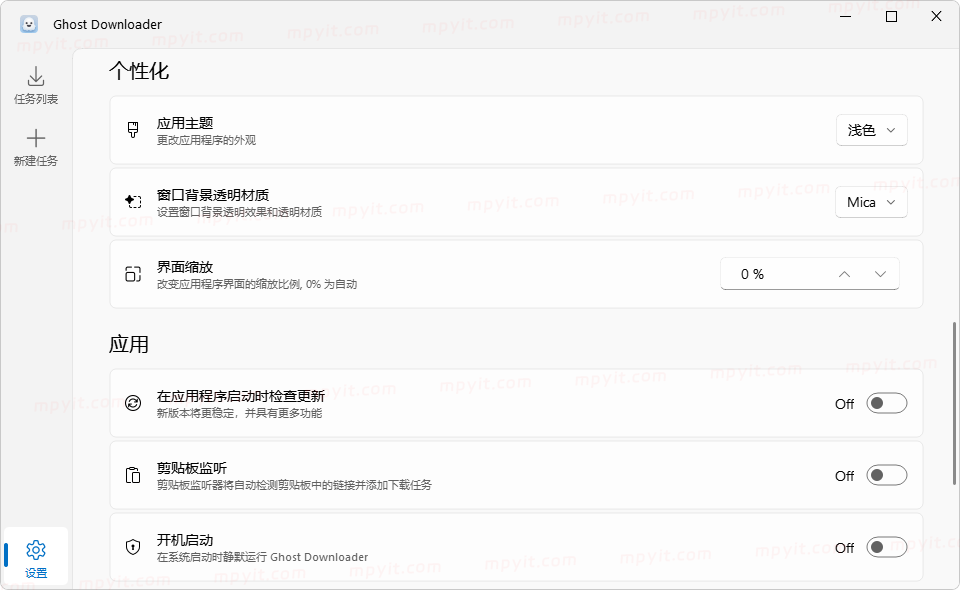Click the 开机启动 setting title
This screenshot has width=960, height=590.
[x=185, y=540]
